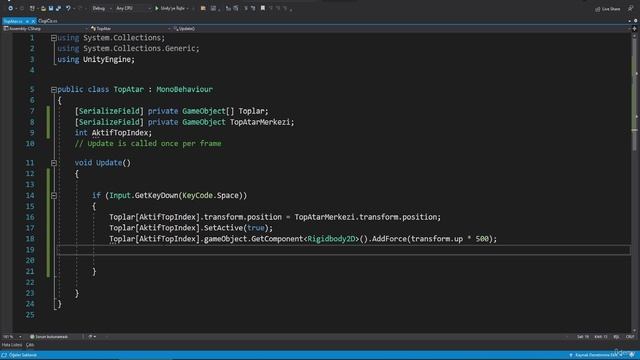Open the Hata Listesi panel tab
This screenshot has width=640, height=360.
point(11,345)
